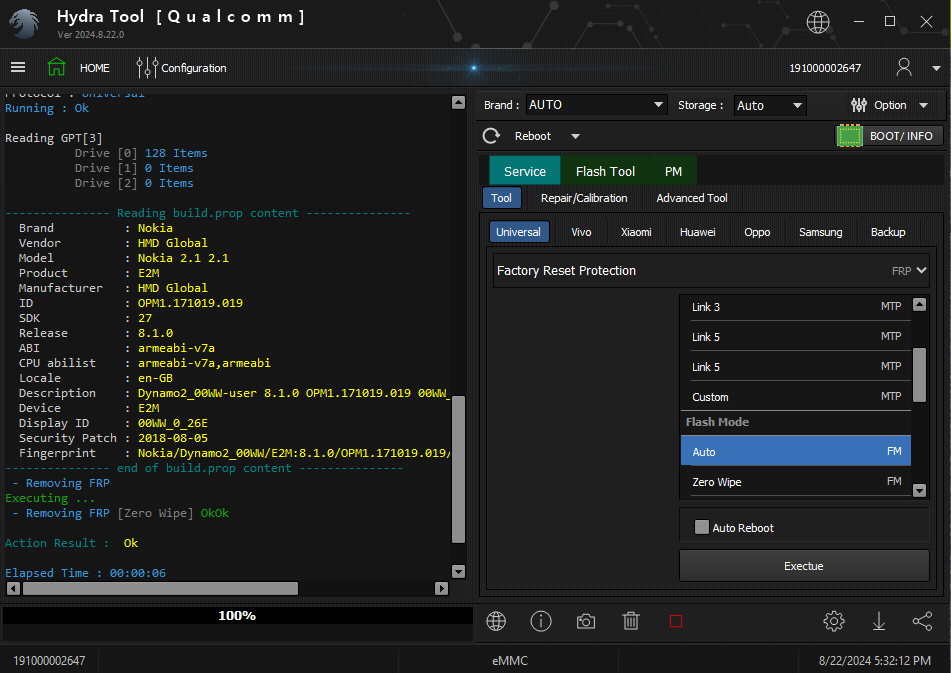
Task: Expand the Brand AUTO dropdown
Action: coord(658,105)
